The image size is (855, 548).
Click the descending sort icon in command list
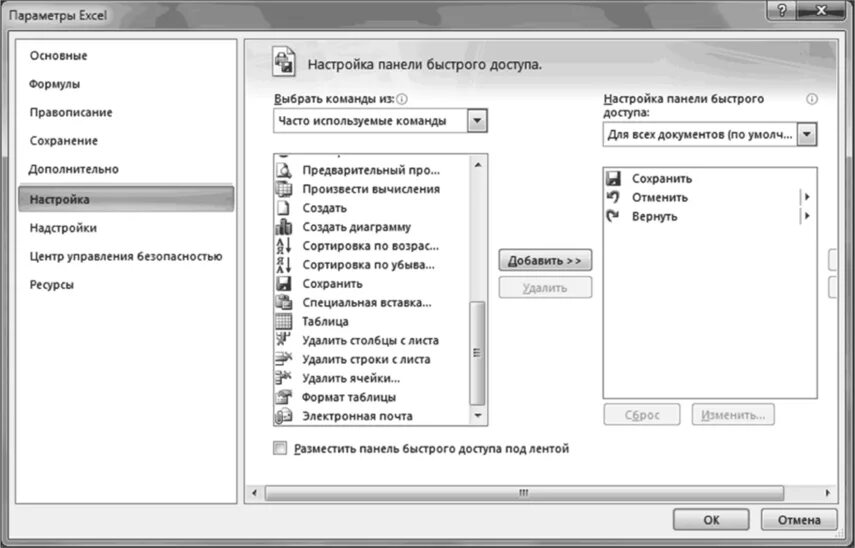(x=284, y=264)
